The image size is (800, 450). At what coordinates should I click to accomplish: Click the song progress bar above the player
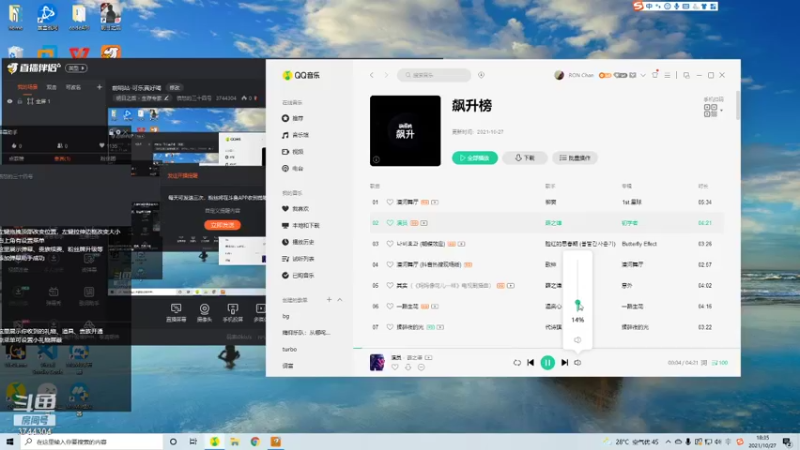[x=546, y=348]
